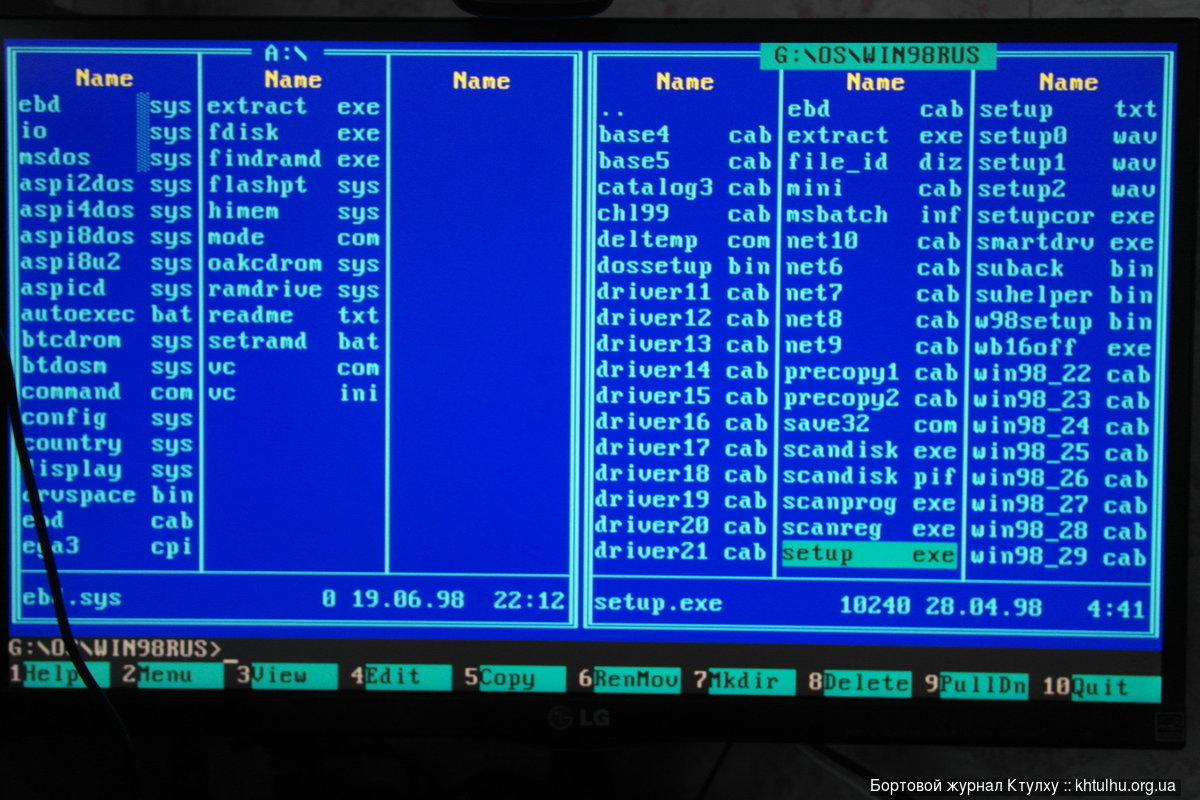Select the smartdrv.exe file
This screenshot has height=800, width=1200.
[x=1065, y=242]
